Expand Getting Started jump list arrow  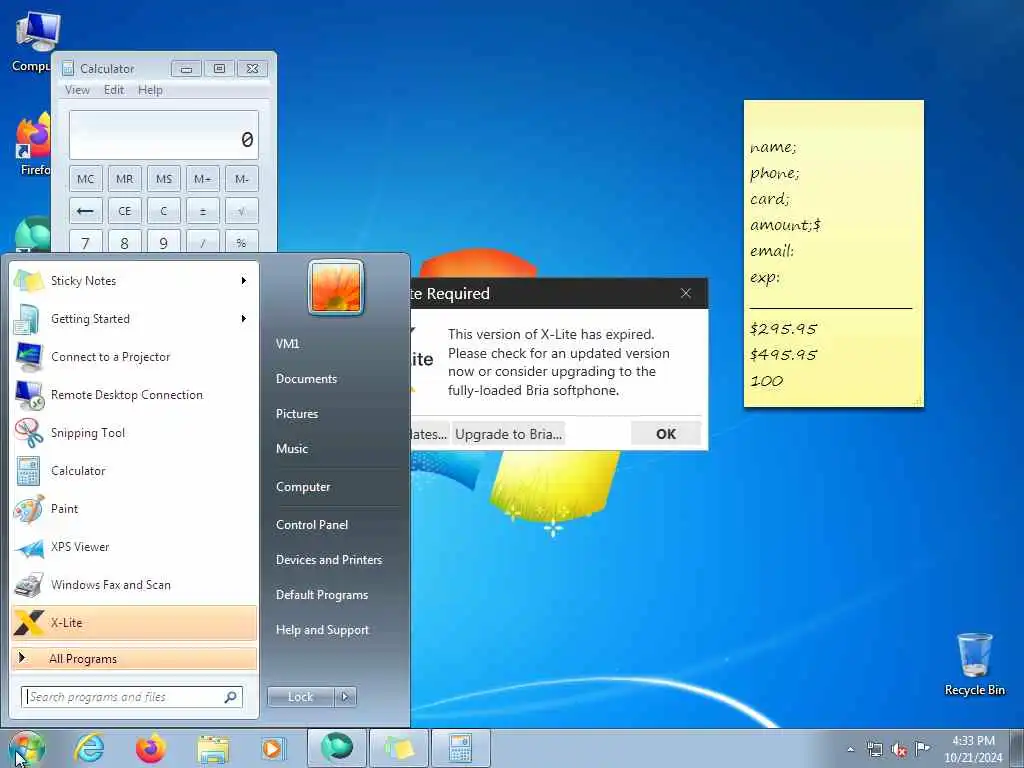point(244,319)
